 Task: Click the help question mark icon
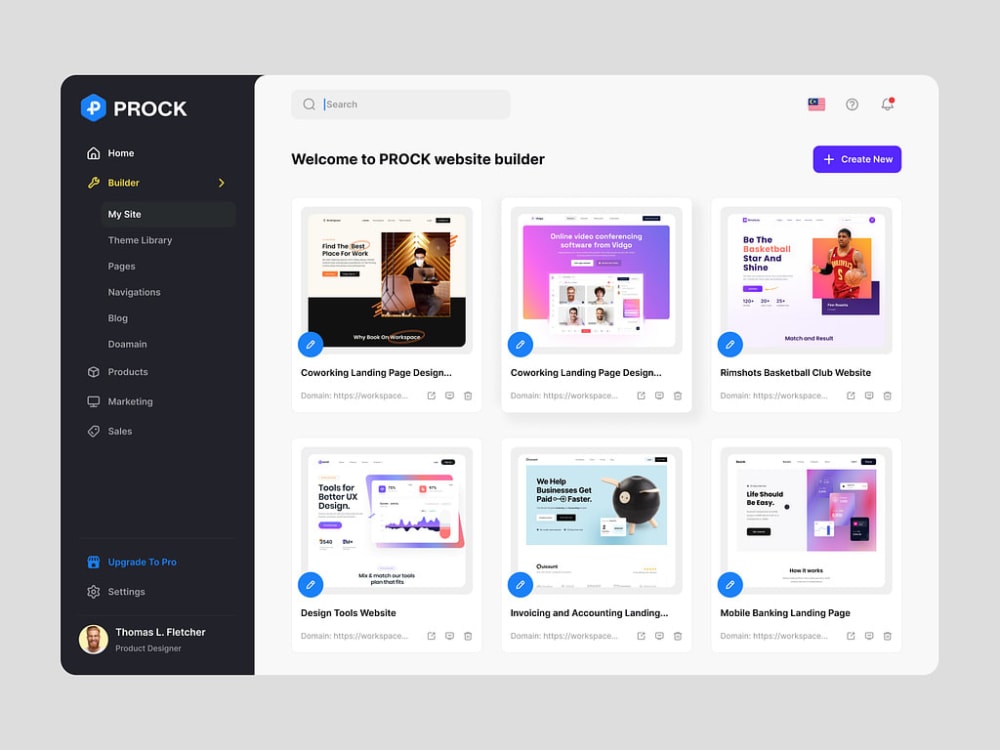point(851,104)
